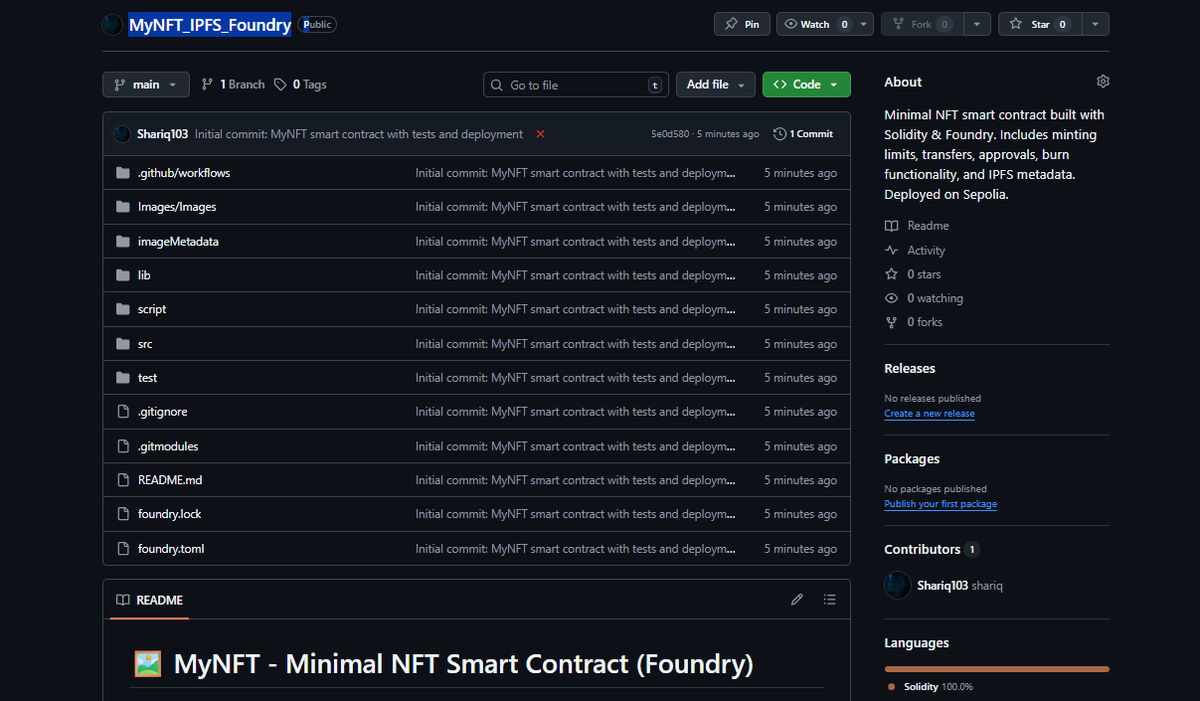Open the src folder
Image resolution: width=1200 pixels, height=701 pixels.
tap(145, 343)
